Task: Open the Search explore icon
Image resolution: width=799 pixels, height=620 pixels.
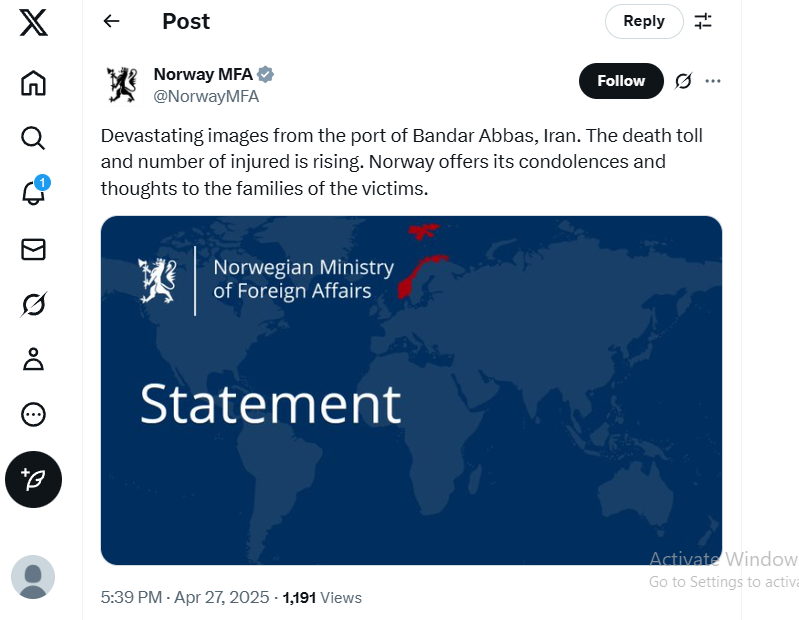Action: click(33, 138)
